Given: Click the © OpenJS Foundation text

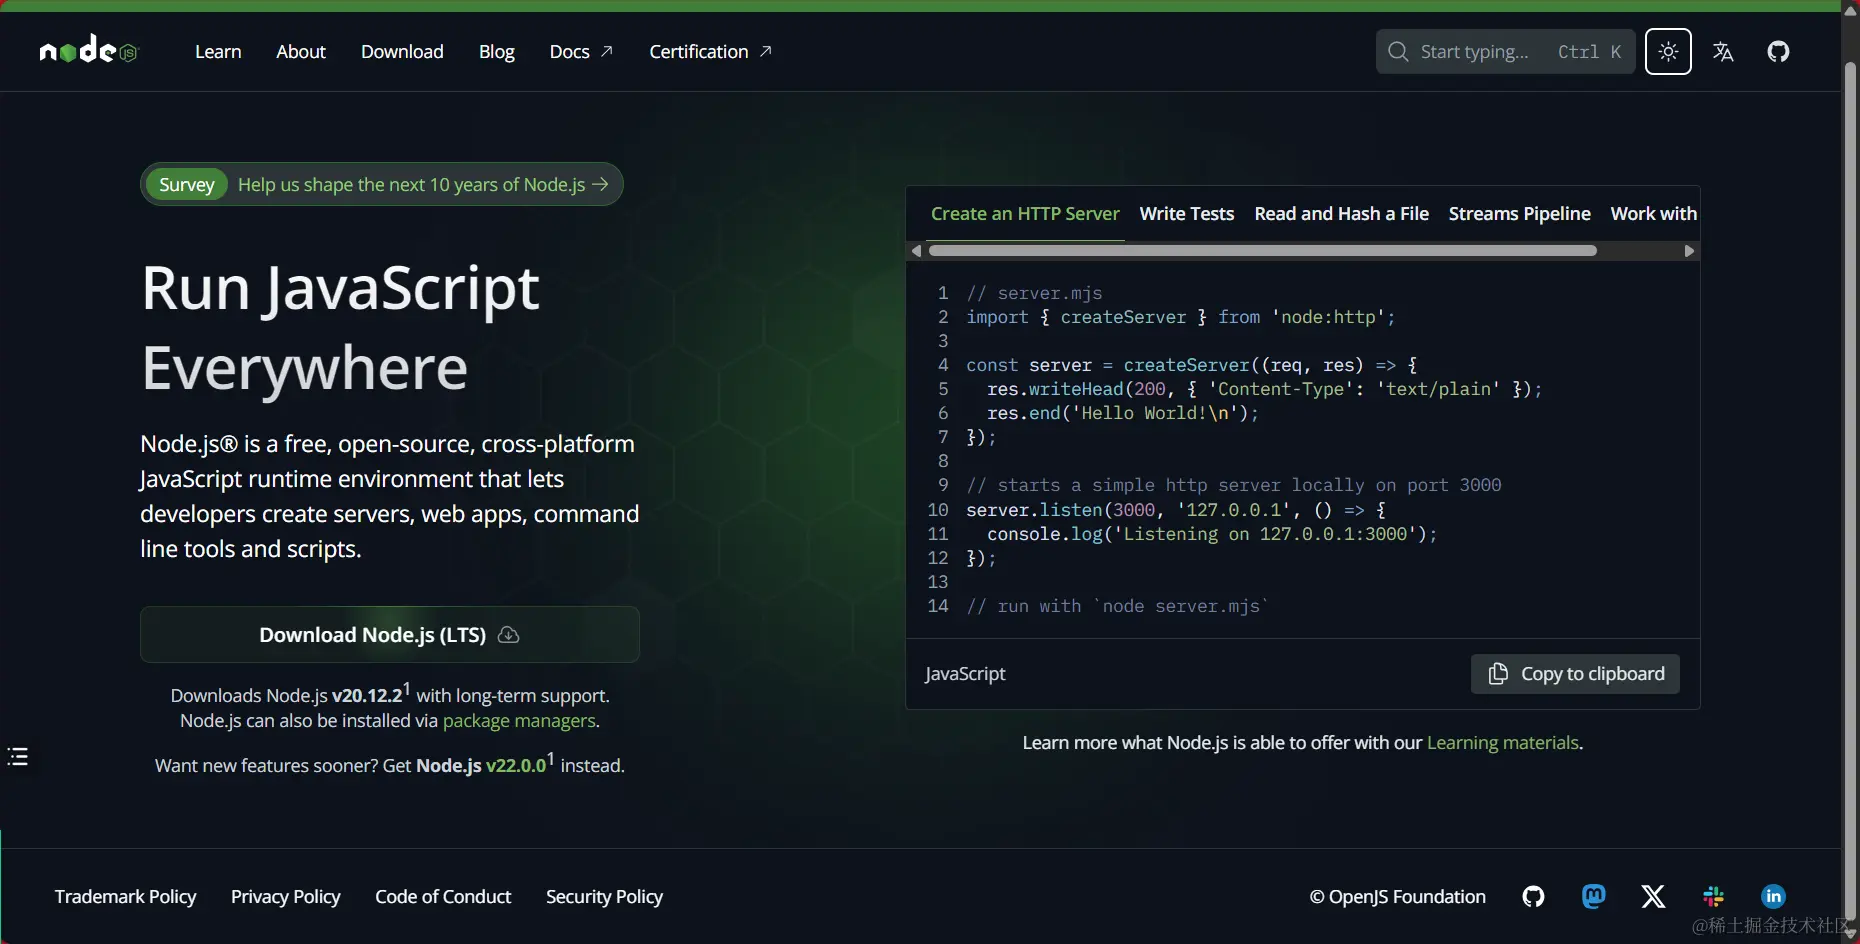Looking at the screenshot, I should point(1398,897).
